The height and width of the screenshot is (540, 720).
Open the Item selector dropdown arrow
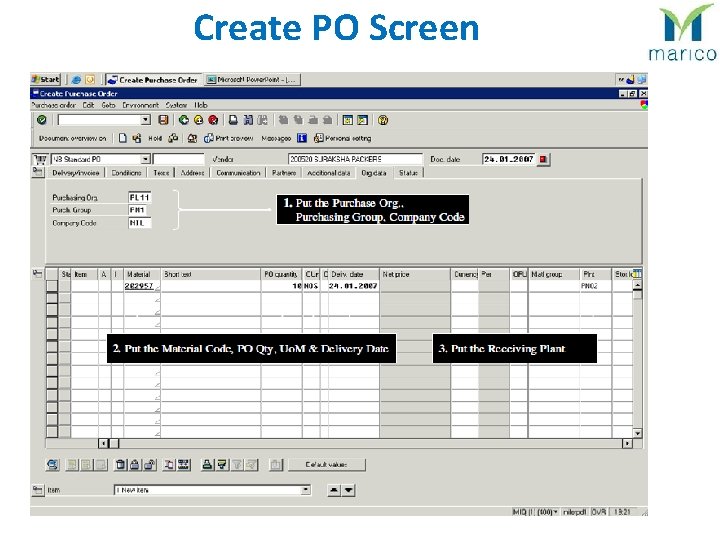click(x=305, y=490)
